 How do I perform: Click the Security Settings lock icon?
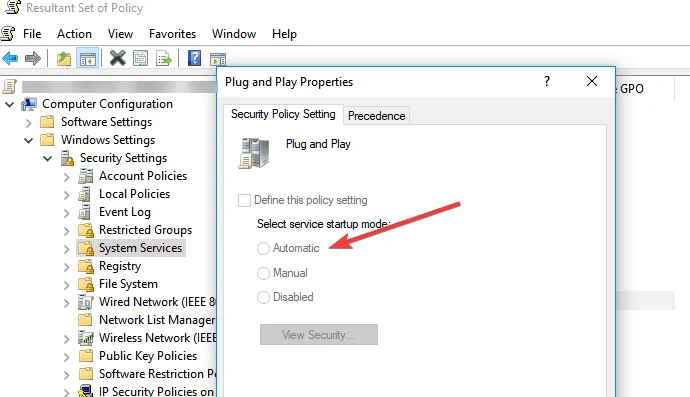pos(67,158)
